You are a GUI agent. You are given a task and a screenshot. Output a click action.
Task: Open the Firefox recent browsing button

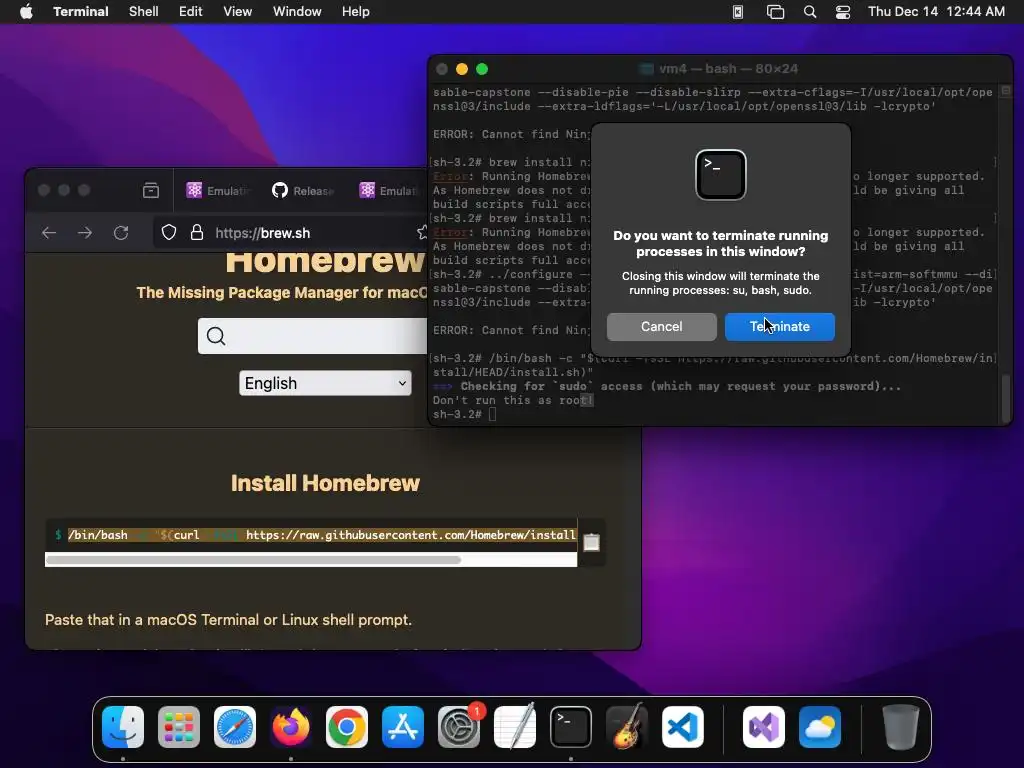point(151,191)
